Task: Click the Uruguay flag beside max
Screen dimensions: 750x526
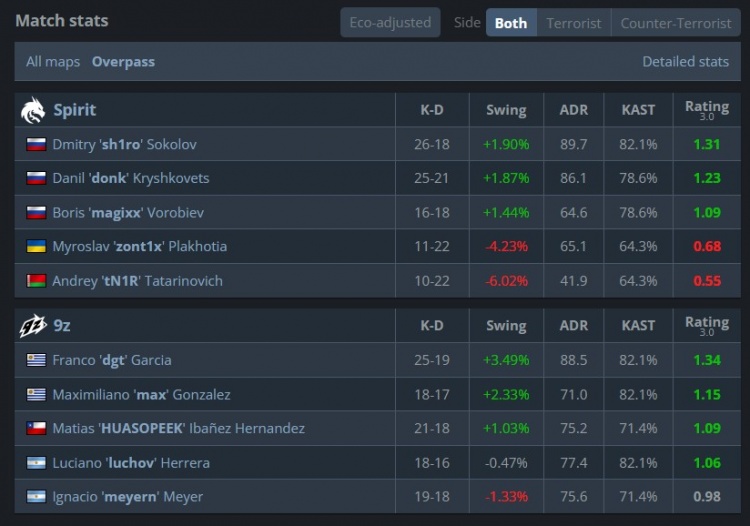Action: pyautogui.click(x=36, y=394)
